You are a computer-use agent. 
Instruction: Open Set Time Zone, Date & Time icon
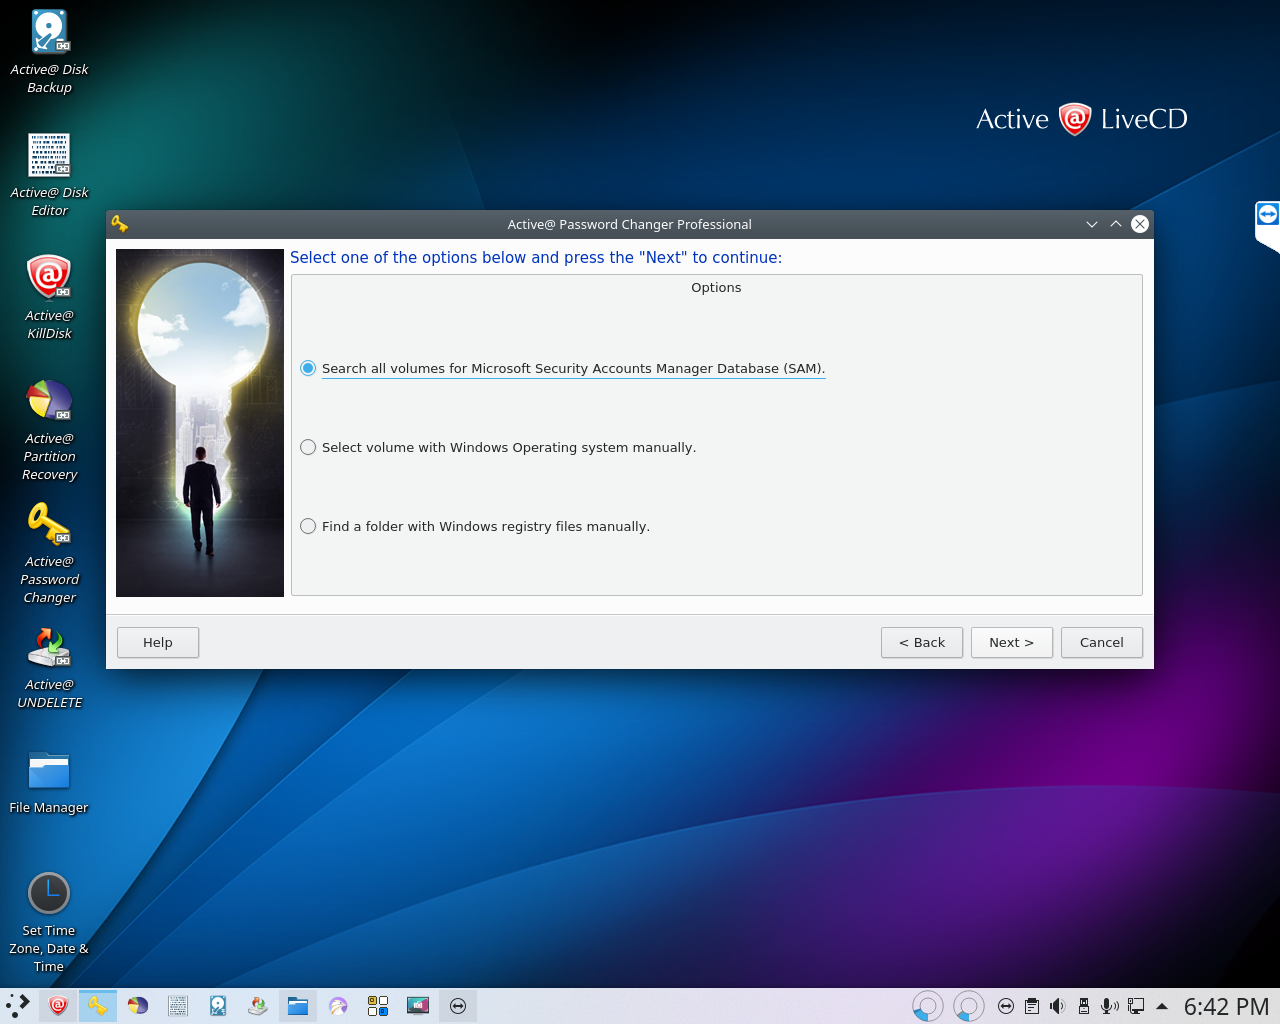(49, 922)
